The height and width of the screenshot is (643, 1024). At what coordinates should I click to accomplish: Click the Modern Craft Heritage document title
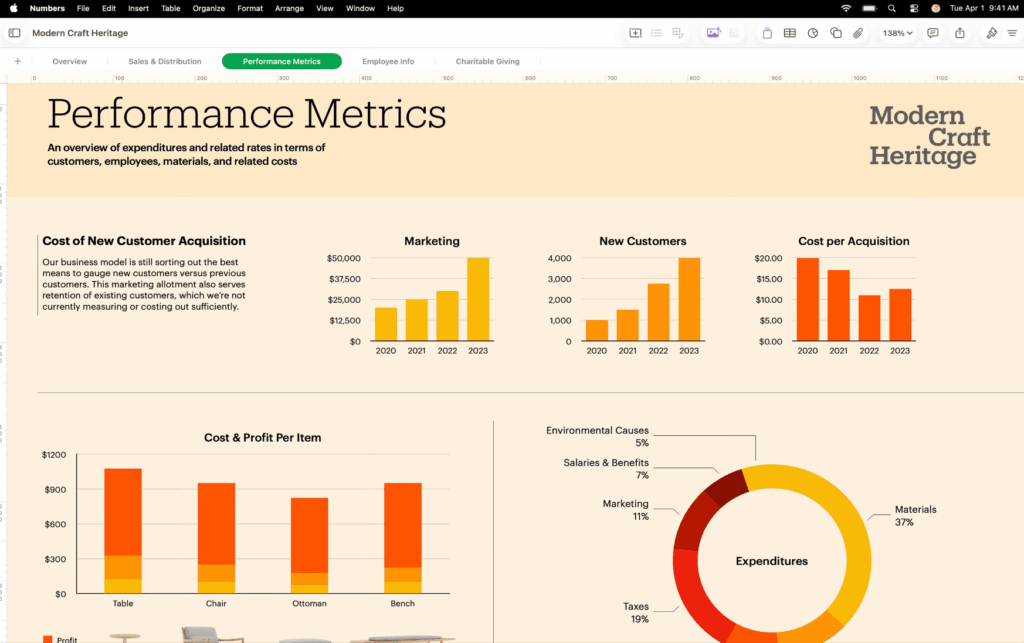pos(80,33)
